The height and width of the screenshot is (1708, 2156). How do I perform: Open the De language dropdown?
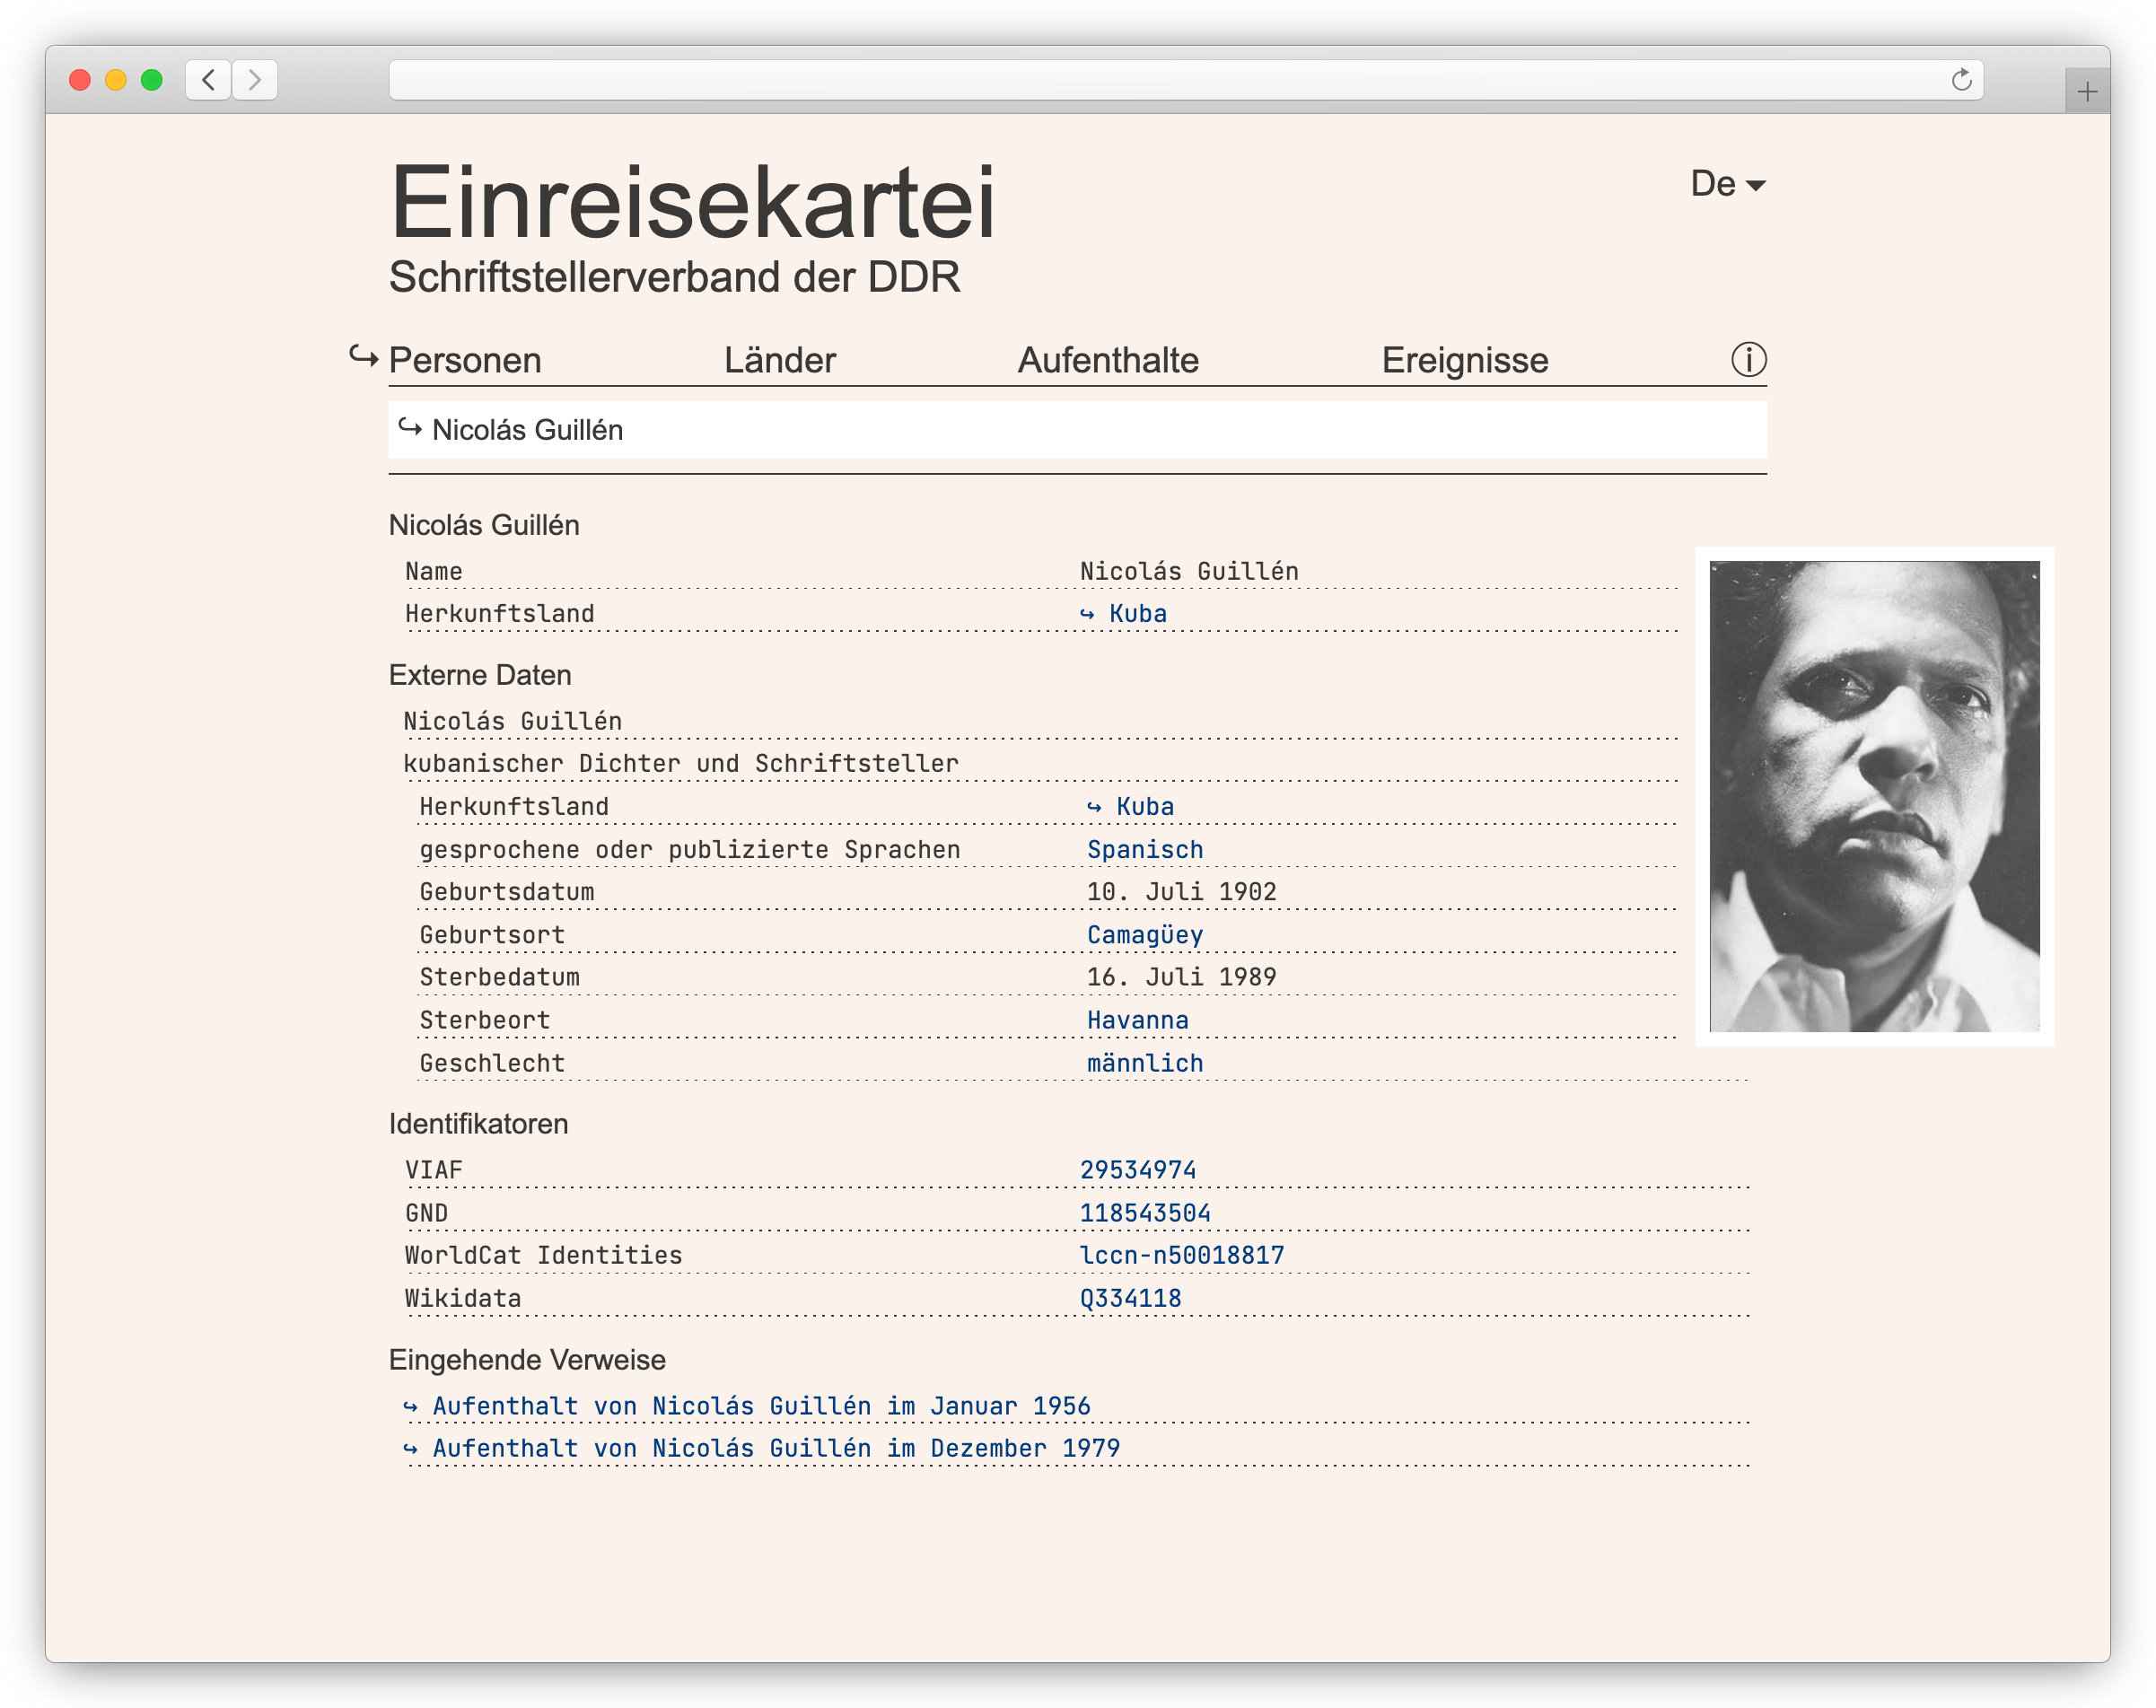(x=1727, y=184)
